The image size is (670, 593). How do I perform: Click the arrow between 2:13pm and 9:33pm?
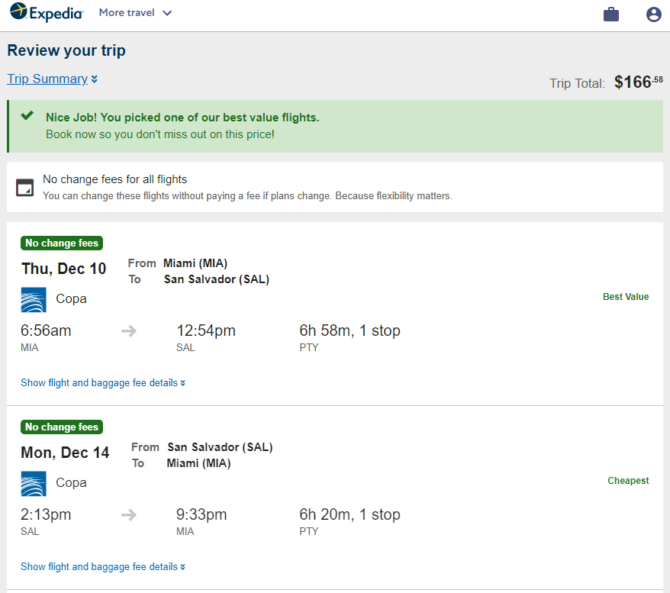[x=129, y=515]
